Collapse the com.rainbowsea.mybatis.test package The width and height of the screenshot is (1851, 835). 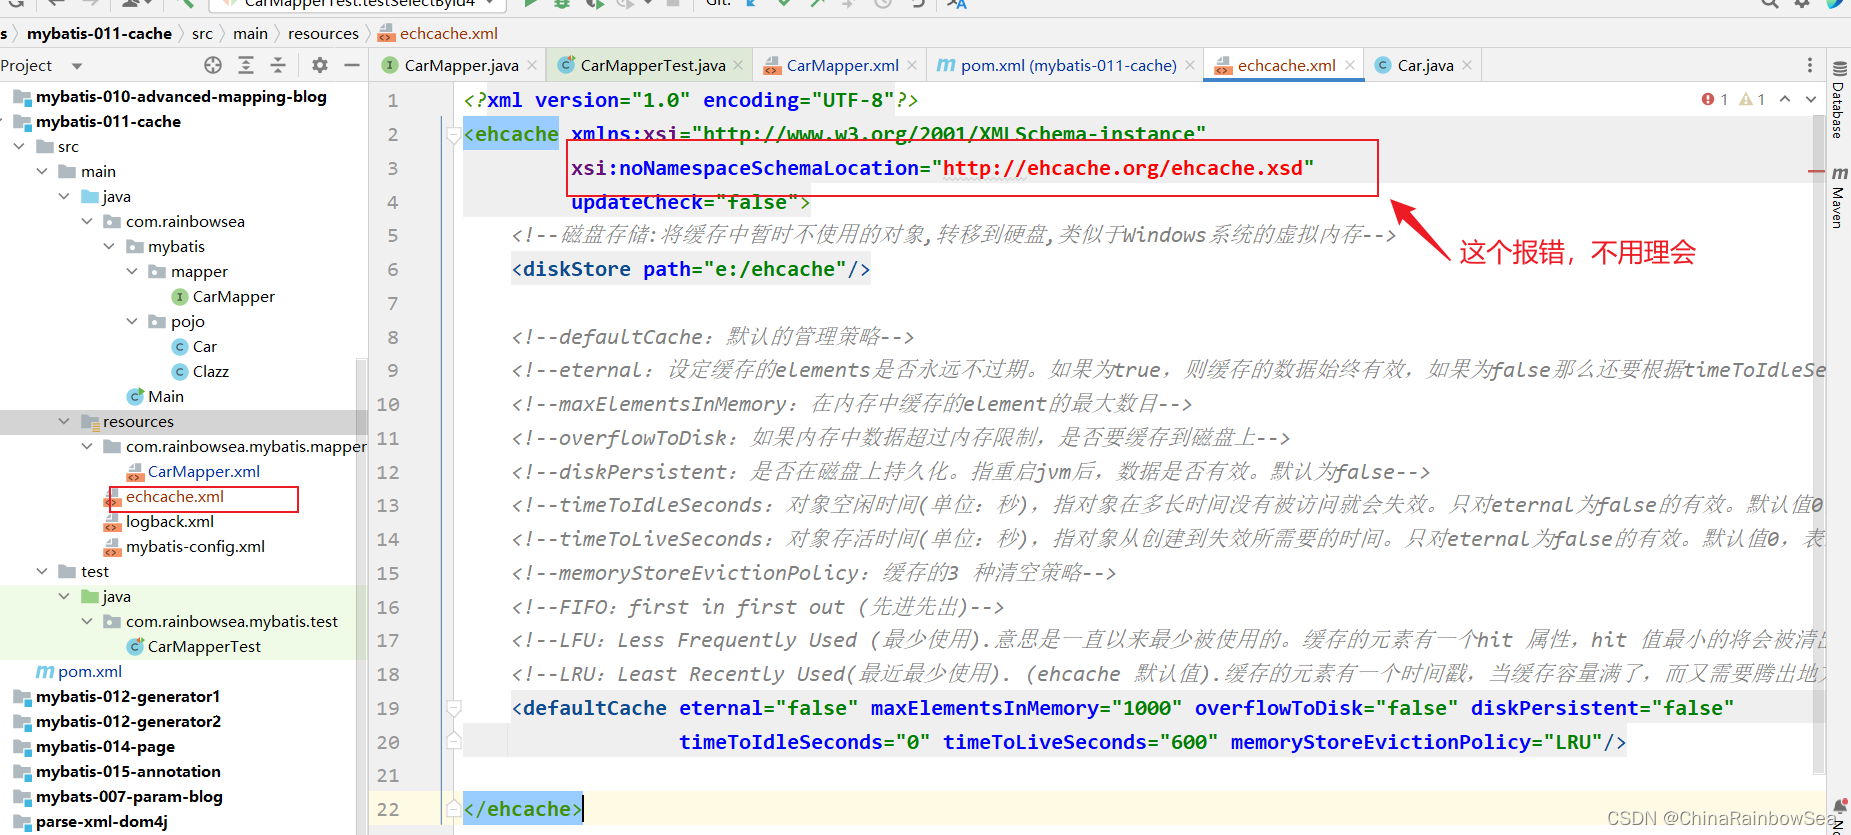(87, 622)
